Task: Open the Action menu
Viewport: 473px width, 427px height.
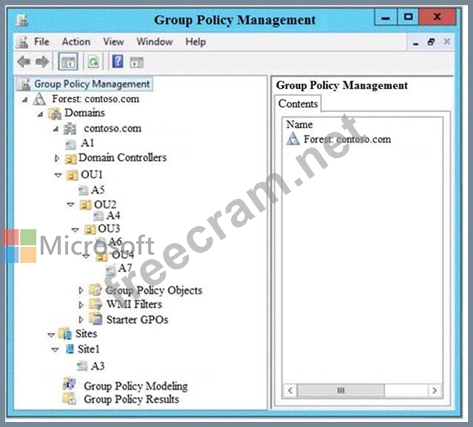Action: point(76,42)
